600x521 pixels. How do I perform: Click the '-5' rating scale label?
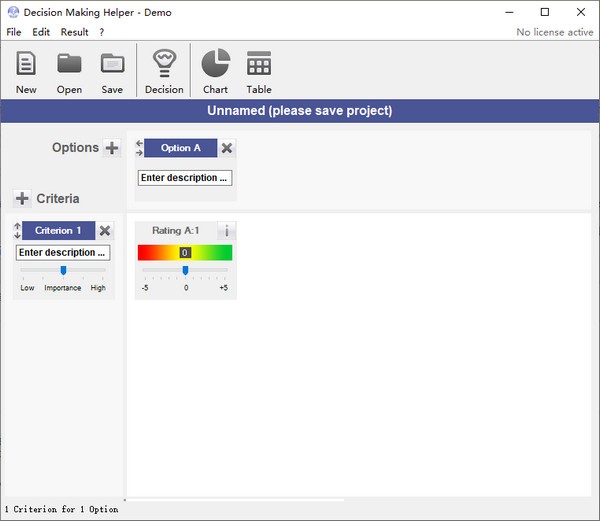point(145,288)
